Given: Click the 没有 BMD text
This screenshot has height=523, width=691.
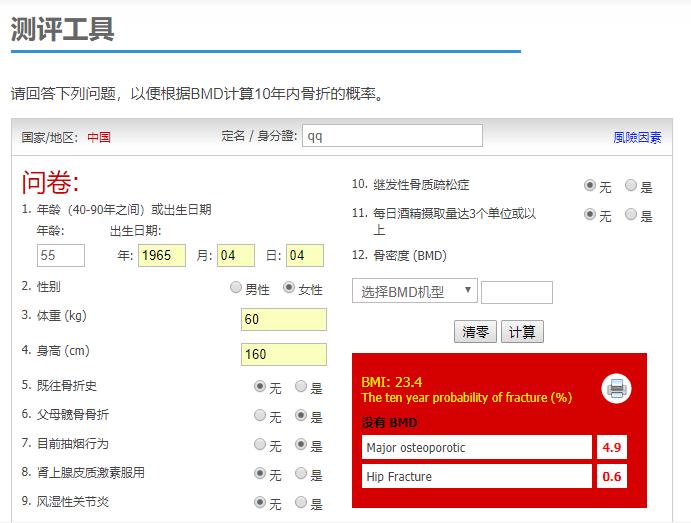Looking at the screenshot, I should tap(389, 423).
